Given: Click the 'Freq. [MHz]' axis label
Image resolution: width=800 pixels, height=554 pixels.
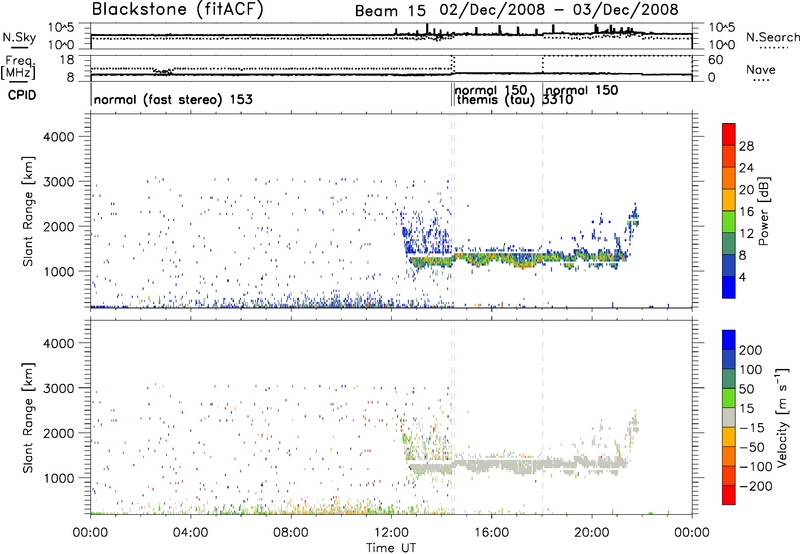Looking at the screenshot, I should 18,67.
